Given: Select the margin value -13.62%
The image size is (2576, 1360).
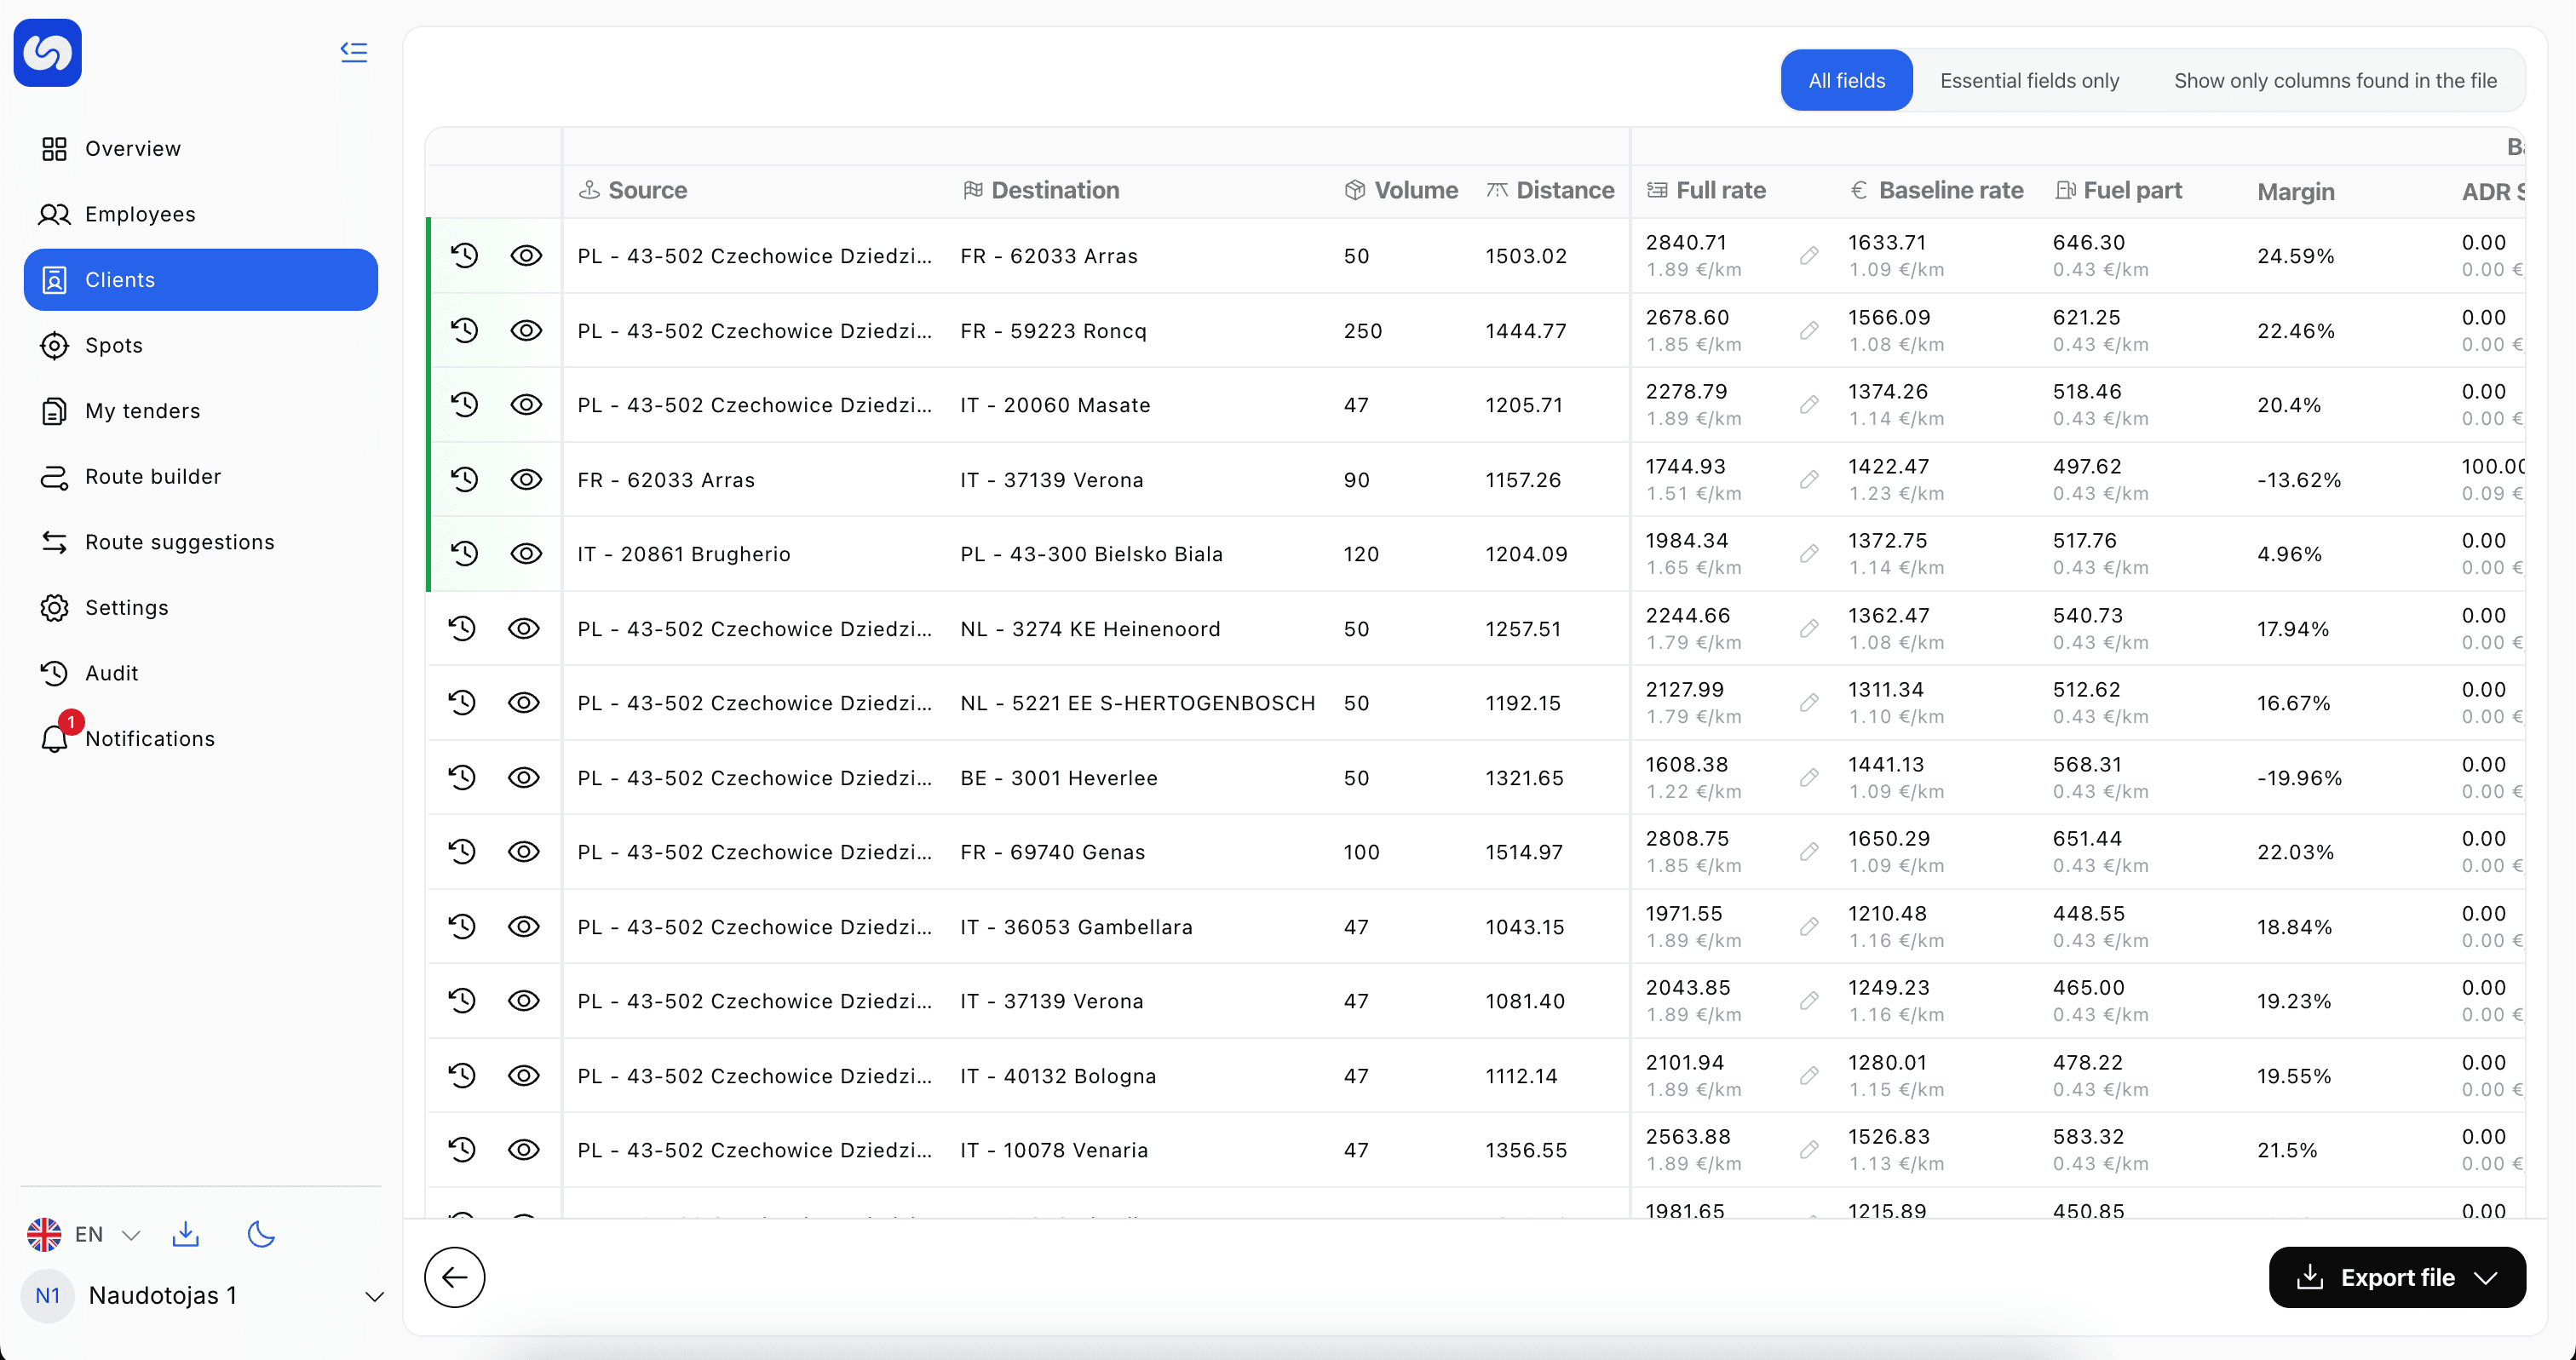Looking at the screenshot, I should (x=2299, y=480).
